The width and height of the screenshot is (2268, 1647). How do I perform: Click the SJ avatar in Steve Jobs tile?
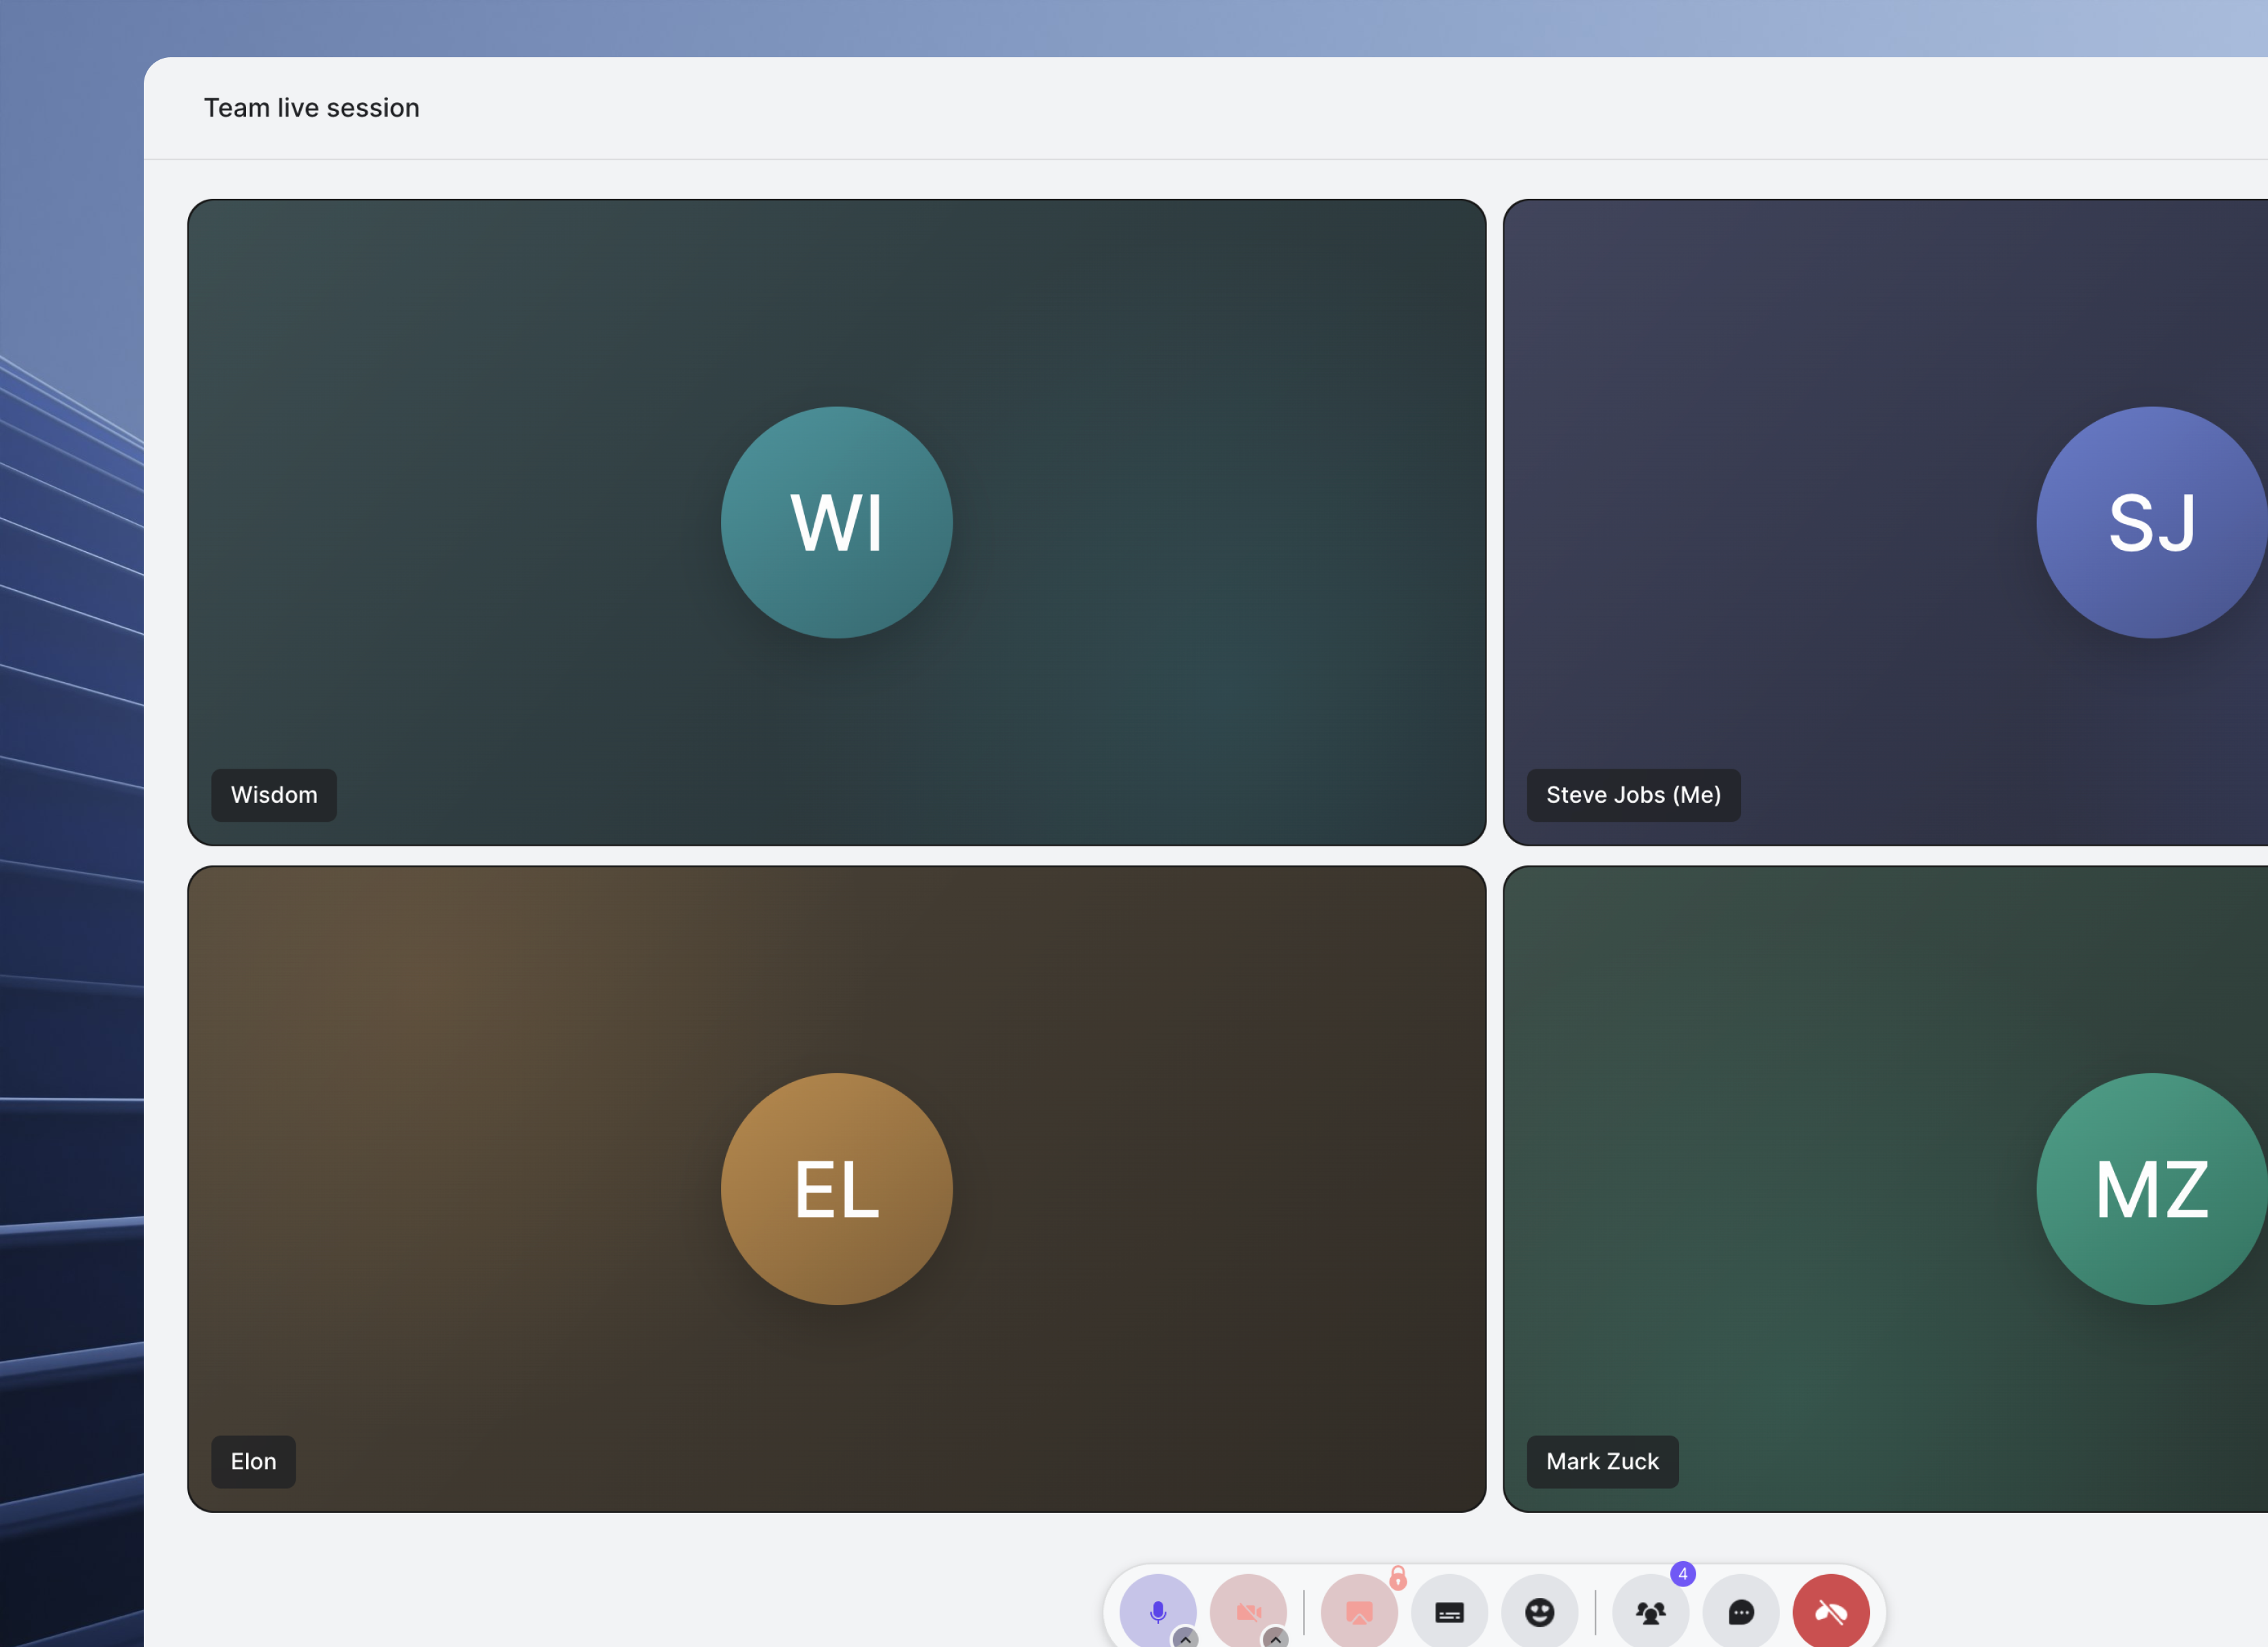click(2152, 522)
